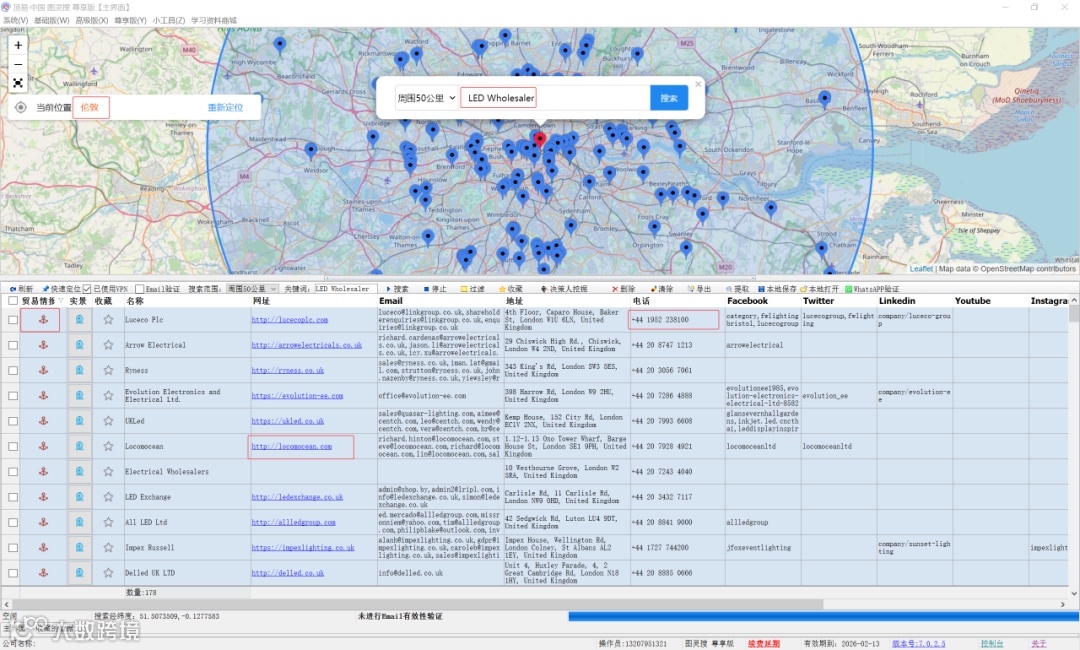Screen dimensions: 1080x650
Task: Zoom in on the map
Action: pyautogui.click(x=18, y=45)
